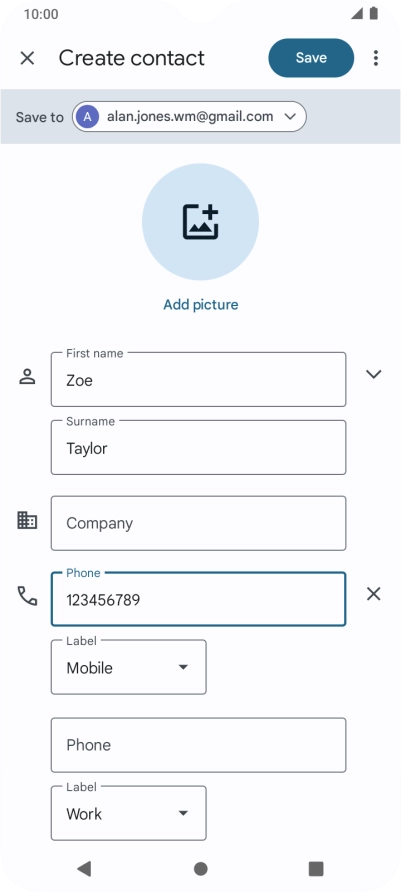Click the company building icon
The height and width of the screenshot is (892, 401).
tap(27, 521)
